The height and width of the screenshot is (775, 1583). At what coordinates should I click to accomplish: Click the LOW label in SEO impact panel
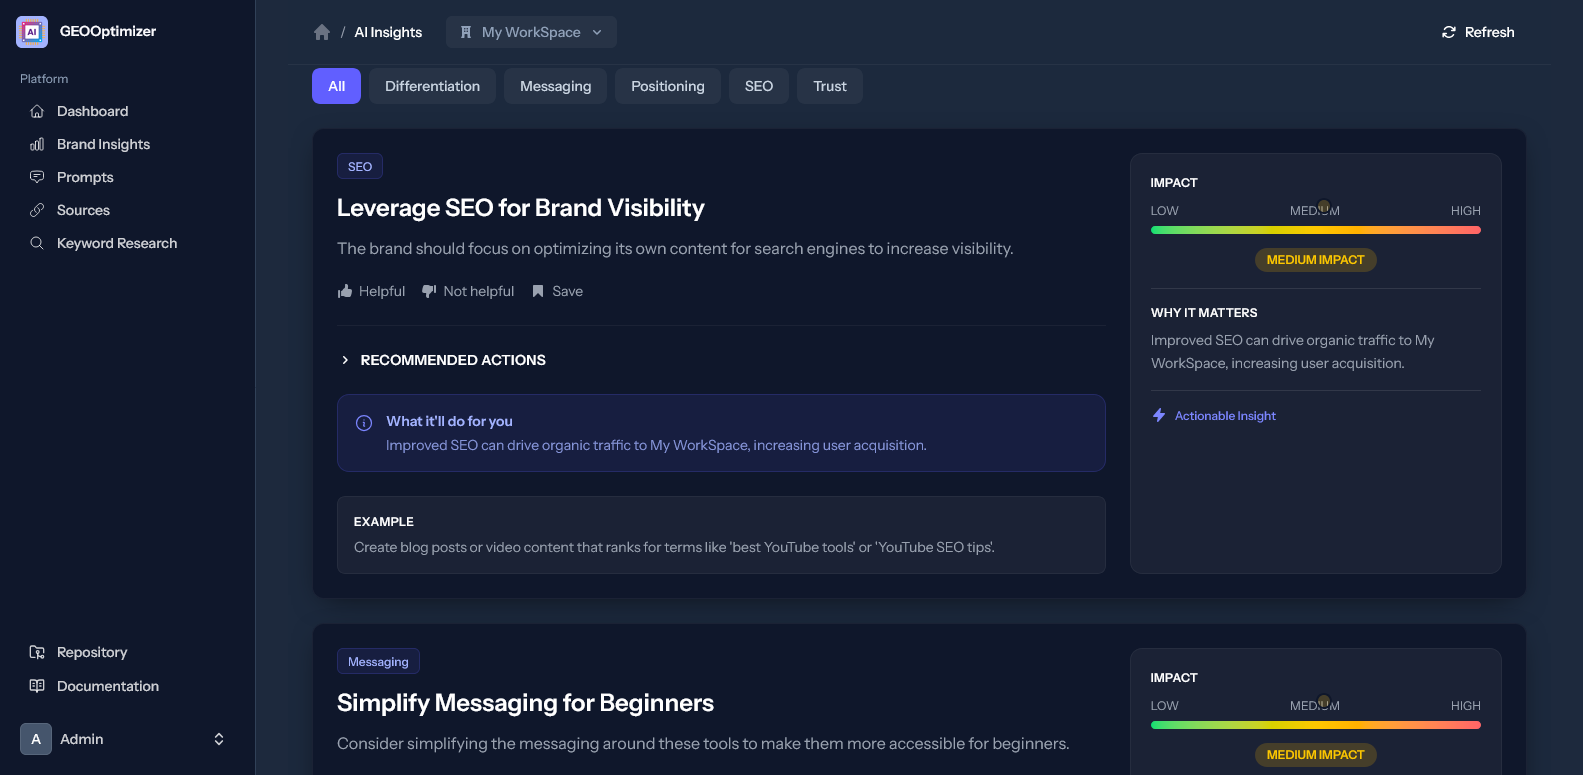pos(1164,211)
